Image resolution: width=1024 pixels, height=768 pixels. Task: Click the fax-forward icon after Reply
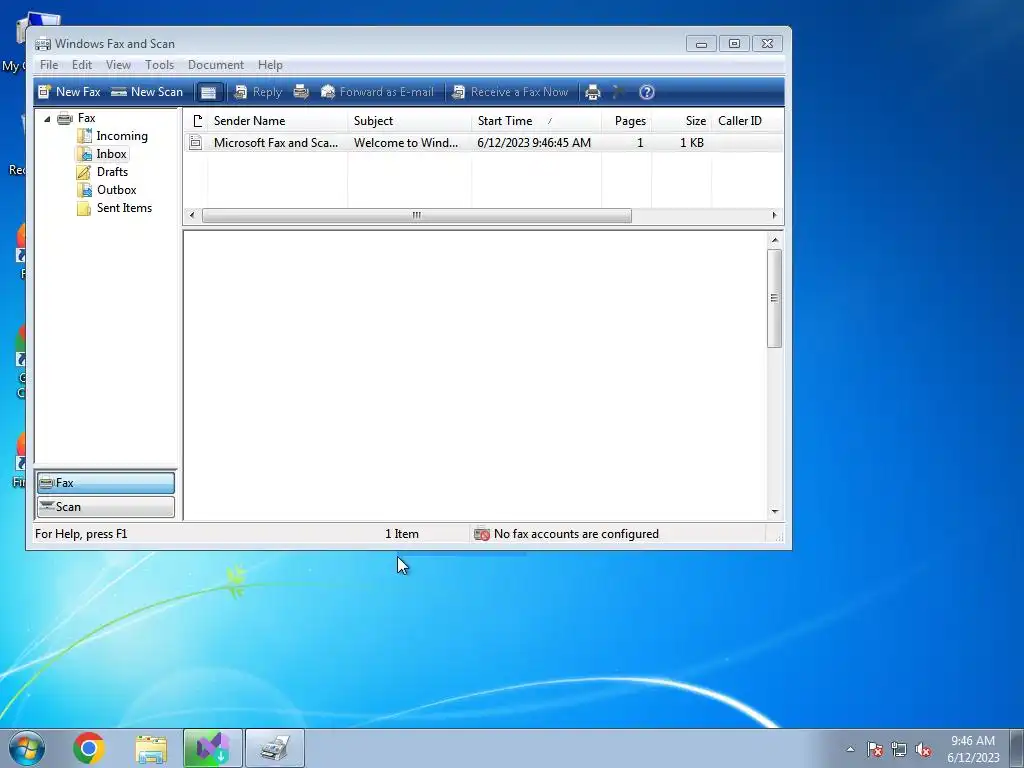tap(301, 92)
